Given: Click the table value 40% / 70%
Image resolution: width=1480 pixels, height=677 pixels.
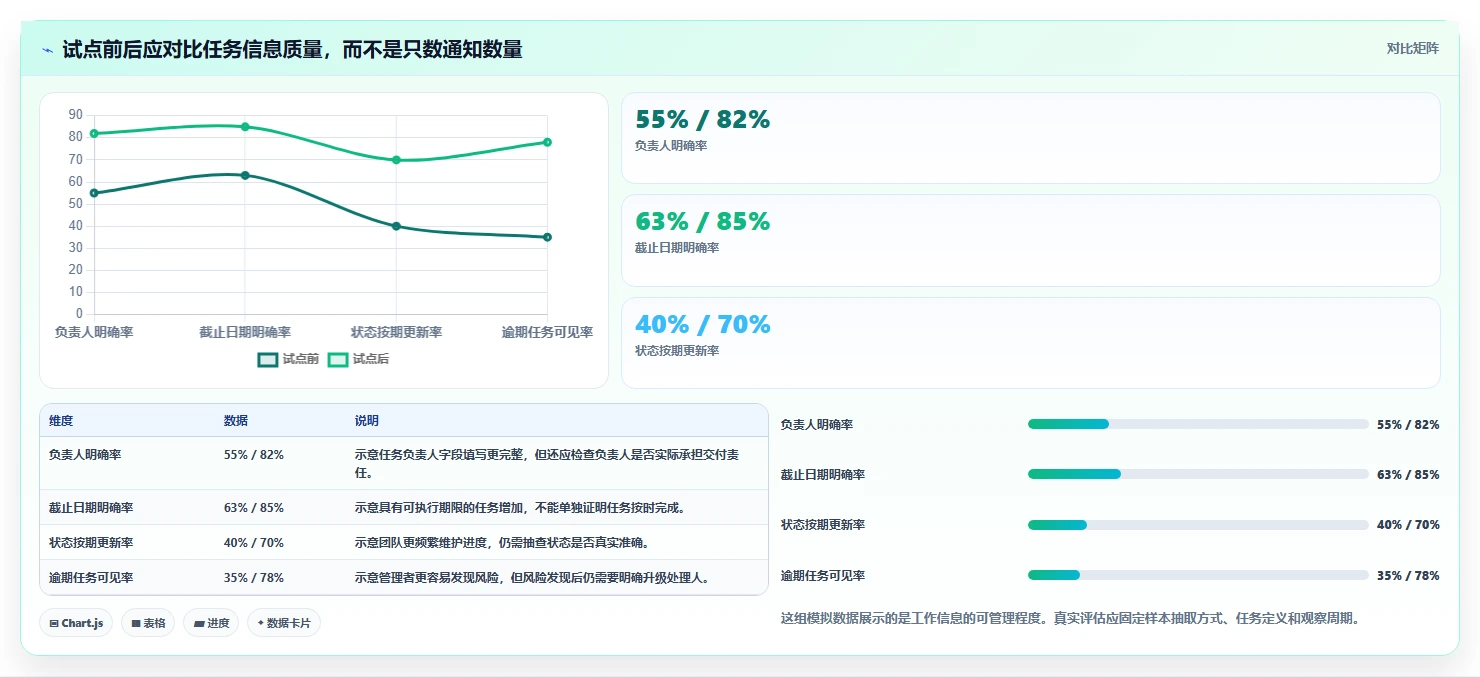Looking at the screenshot, I should pos(254,542).
